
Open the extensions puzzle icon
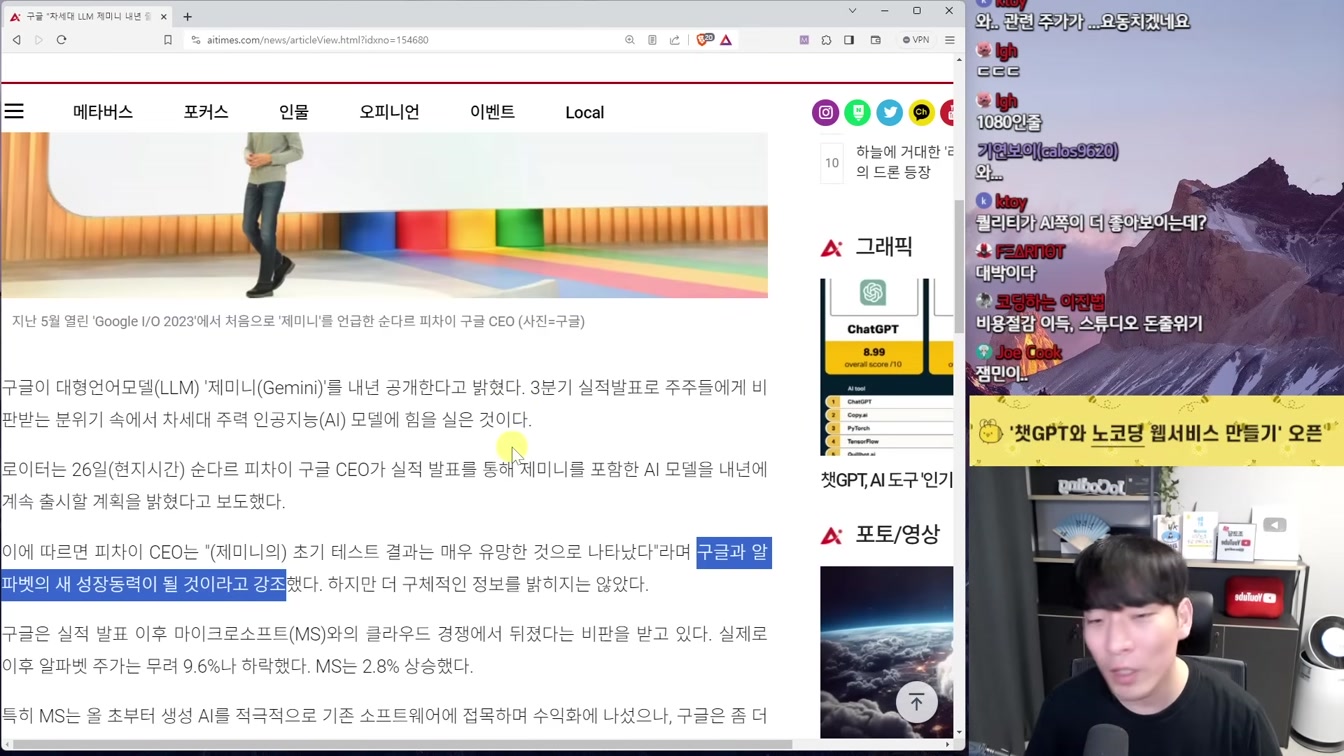pos(826,40)
